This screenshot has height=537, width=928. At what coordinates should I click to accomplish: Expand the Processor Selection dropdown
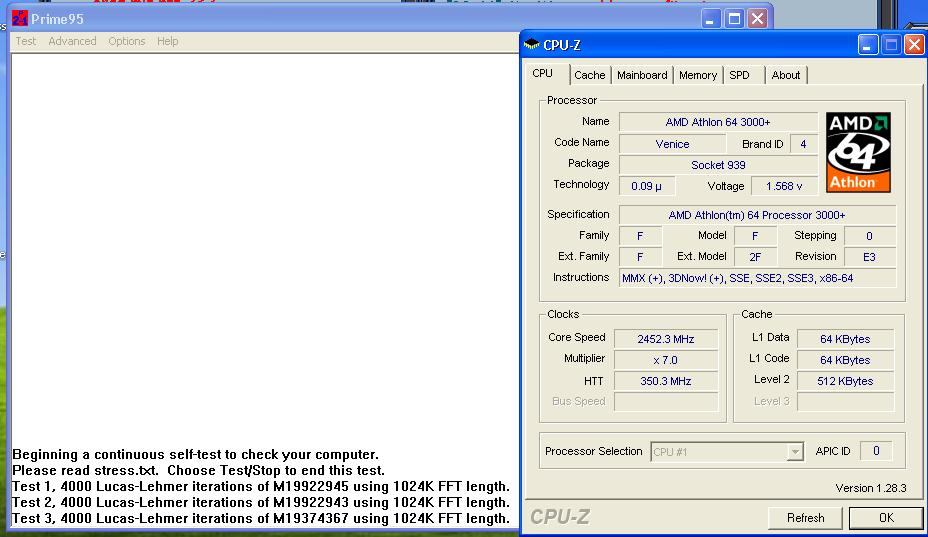795,452
